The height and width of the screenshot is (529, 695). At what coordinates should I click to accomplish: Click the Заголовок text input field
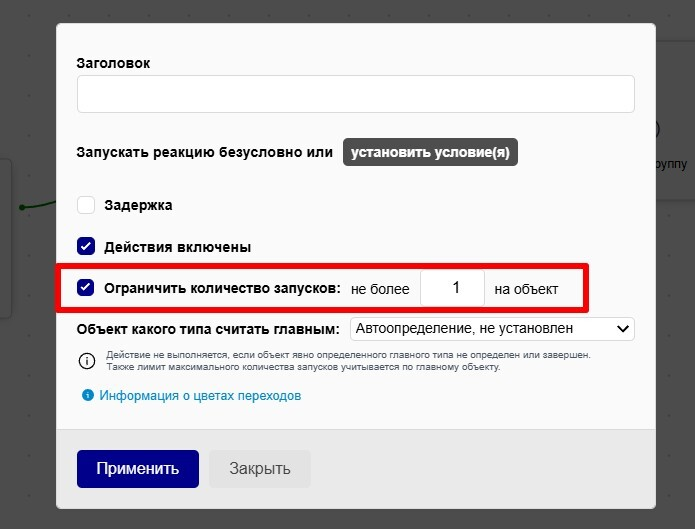355,94
